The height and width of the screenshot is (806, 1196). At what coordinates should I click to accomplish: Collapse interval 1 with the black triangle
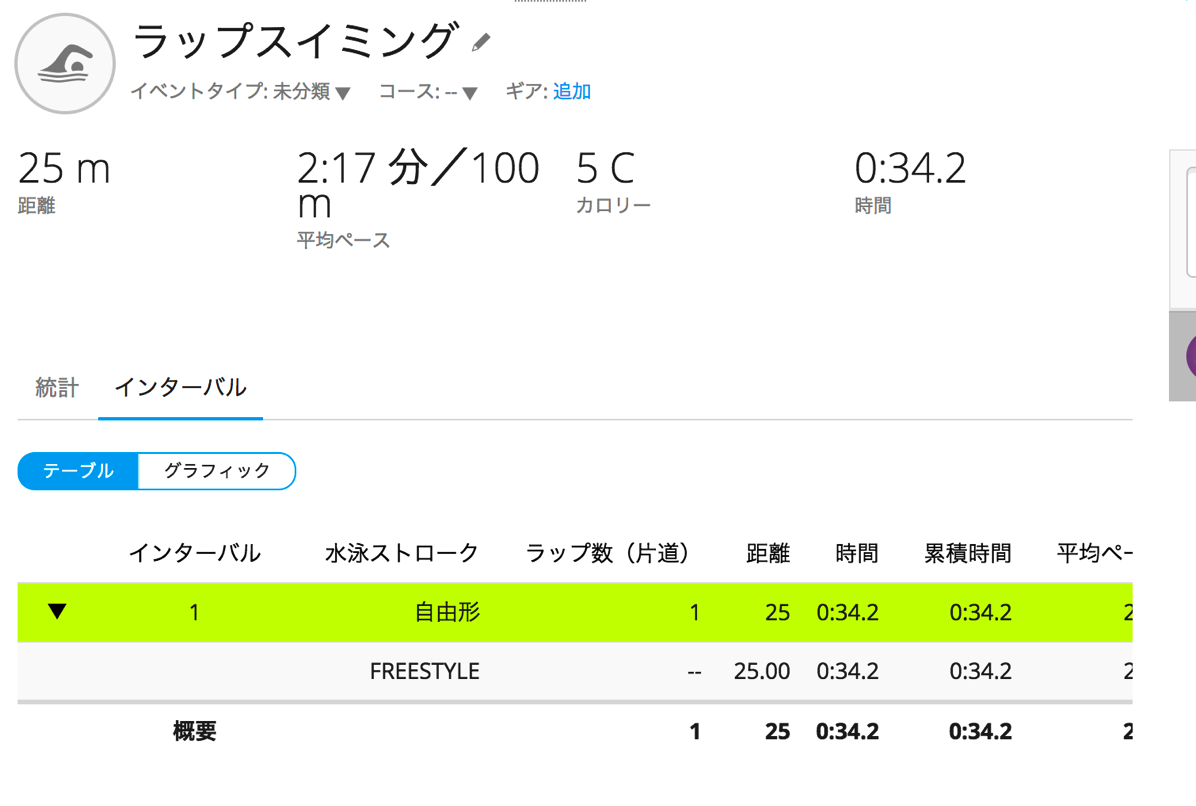57,611
